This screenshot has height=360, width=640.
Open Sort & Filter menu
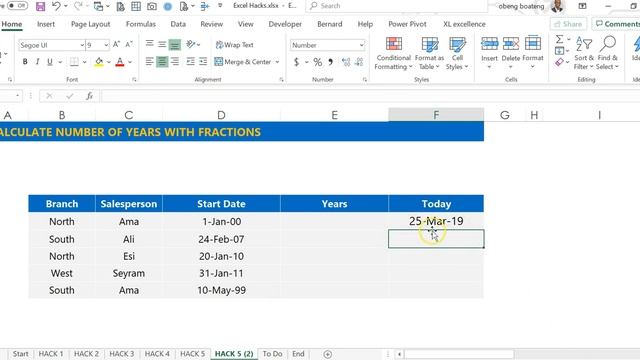coord(584,53)
